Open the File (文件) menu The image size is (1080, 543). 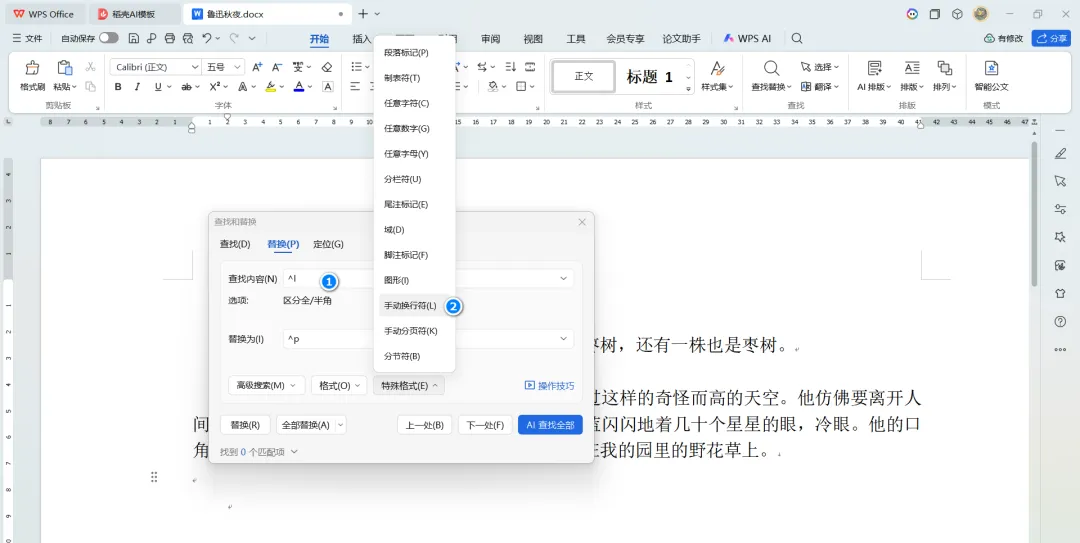coord(28,39)
